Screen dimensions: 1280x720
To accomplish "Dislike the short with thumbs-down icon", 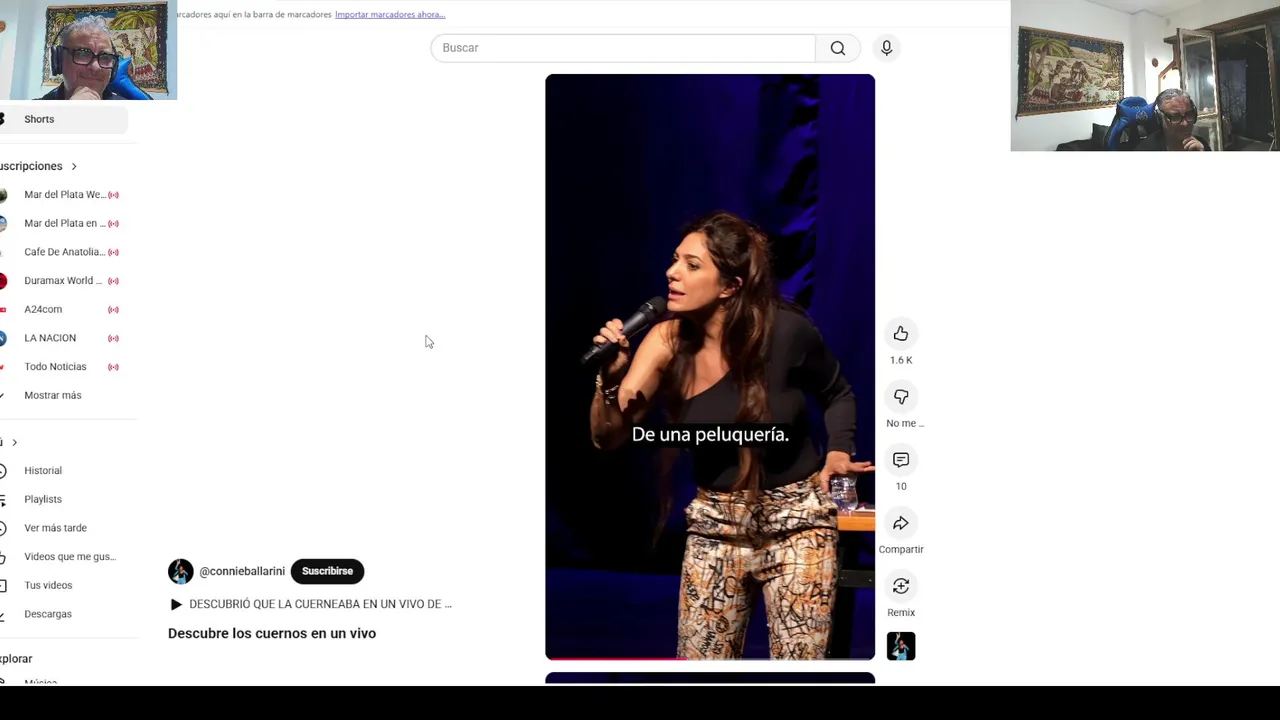I will point(901,397).
